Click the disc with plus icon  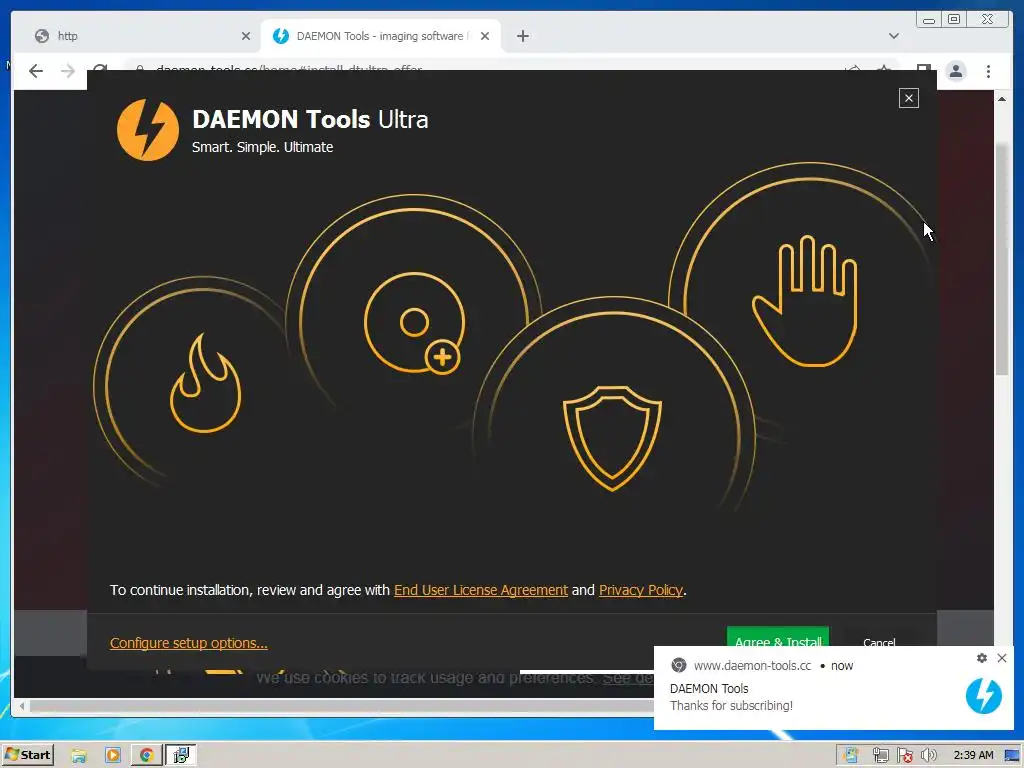[414, 323]
